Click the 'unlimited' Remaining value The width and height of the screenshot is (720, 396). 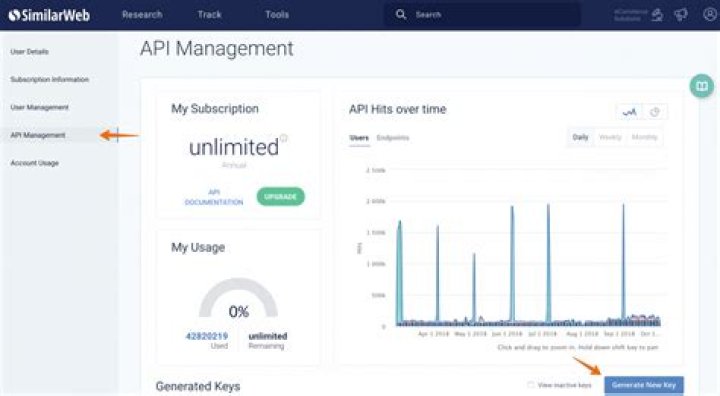click(x=268, y=336)
